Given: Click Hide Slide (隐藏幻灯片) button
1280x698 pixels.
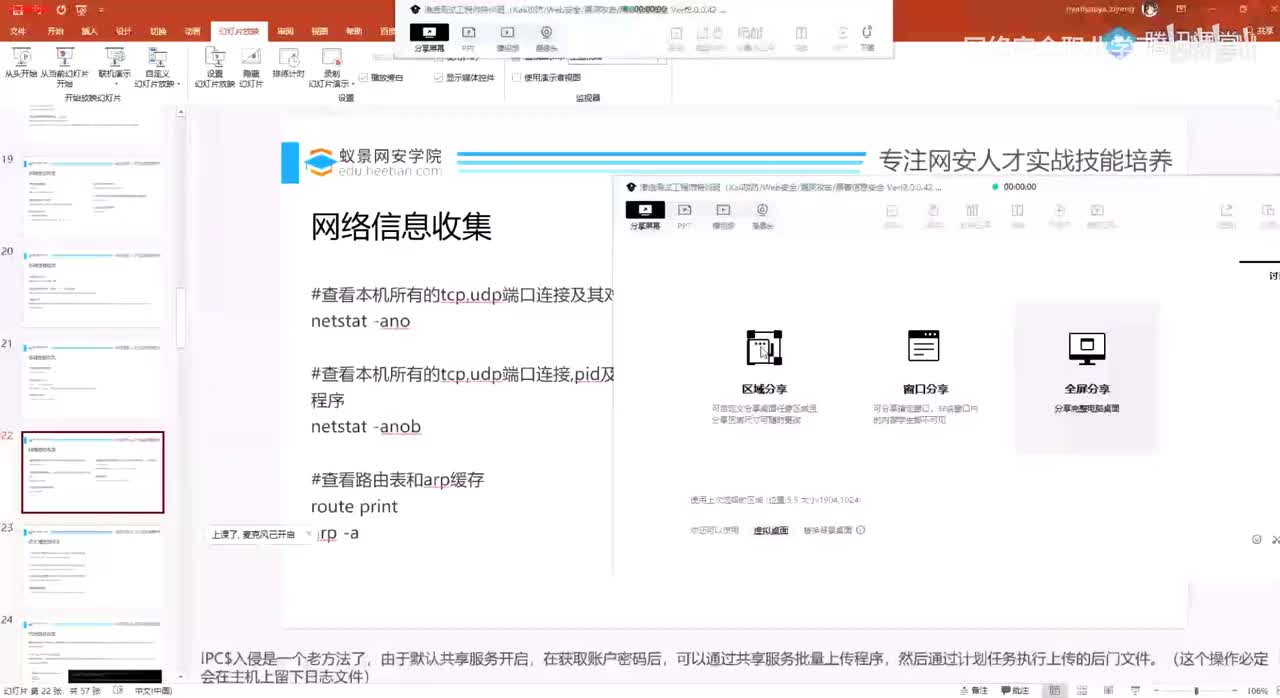Looking at the screenshot, I should [x=251, y=67].
